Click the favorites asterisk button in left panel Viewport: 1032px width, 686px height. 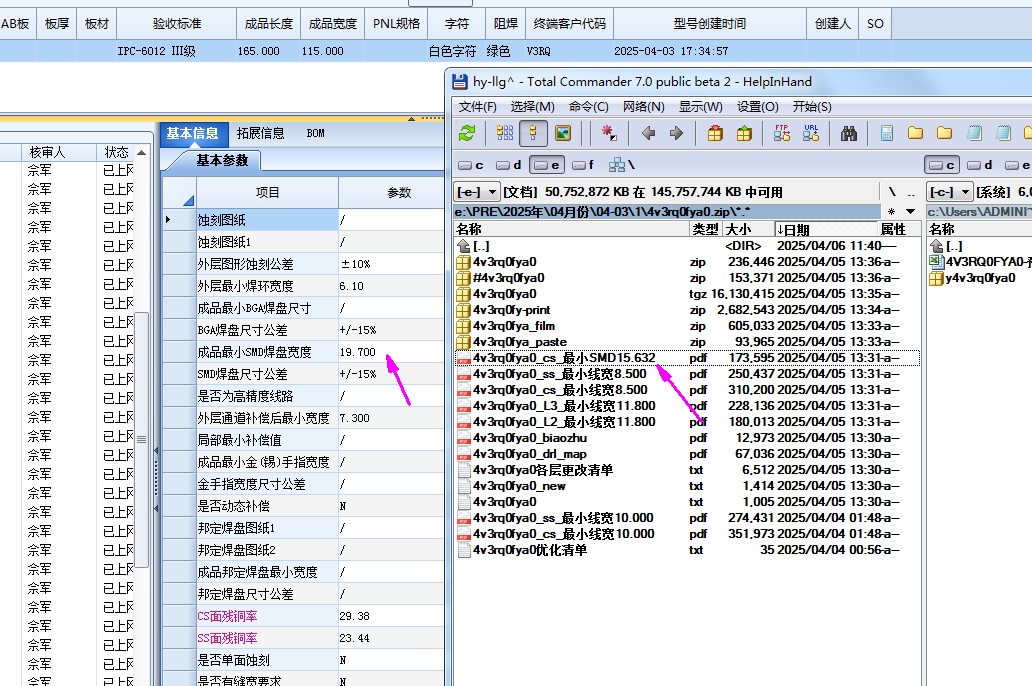coord(891,212)
